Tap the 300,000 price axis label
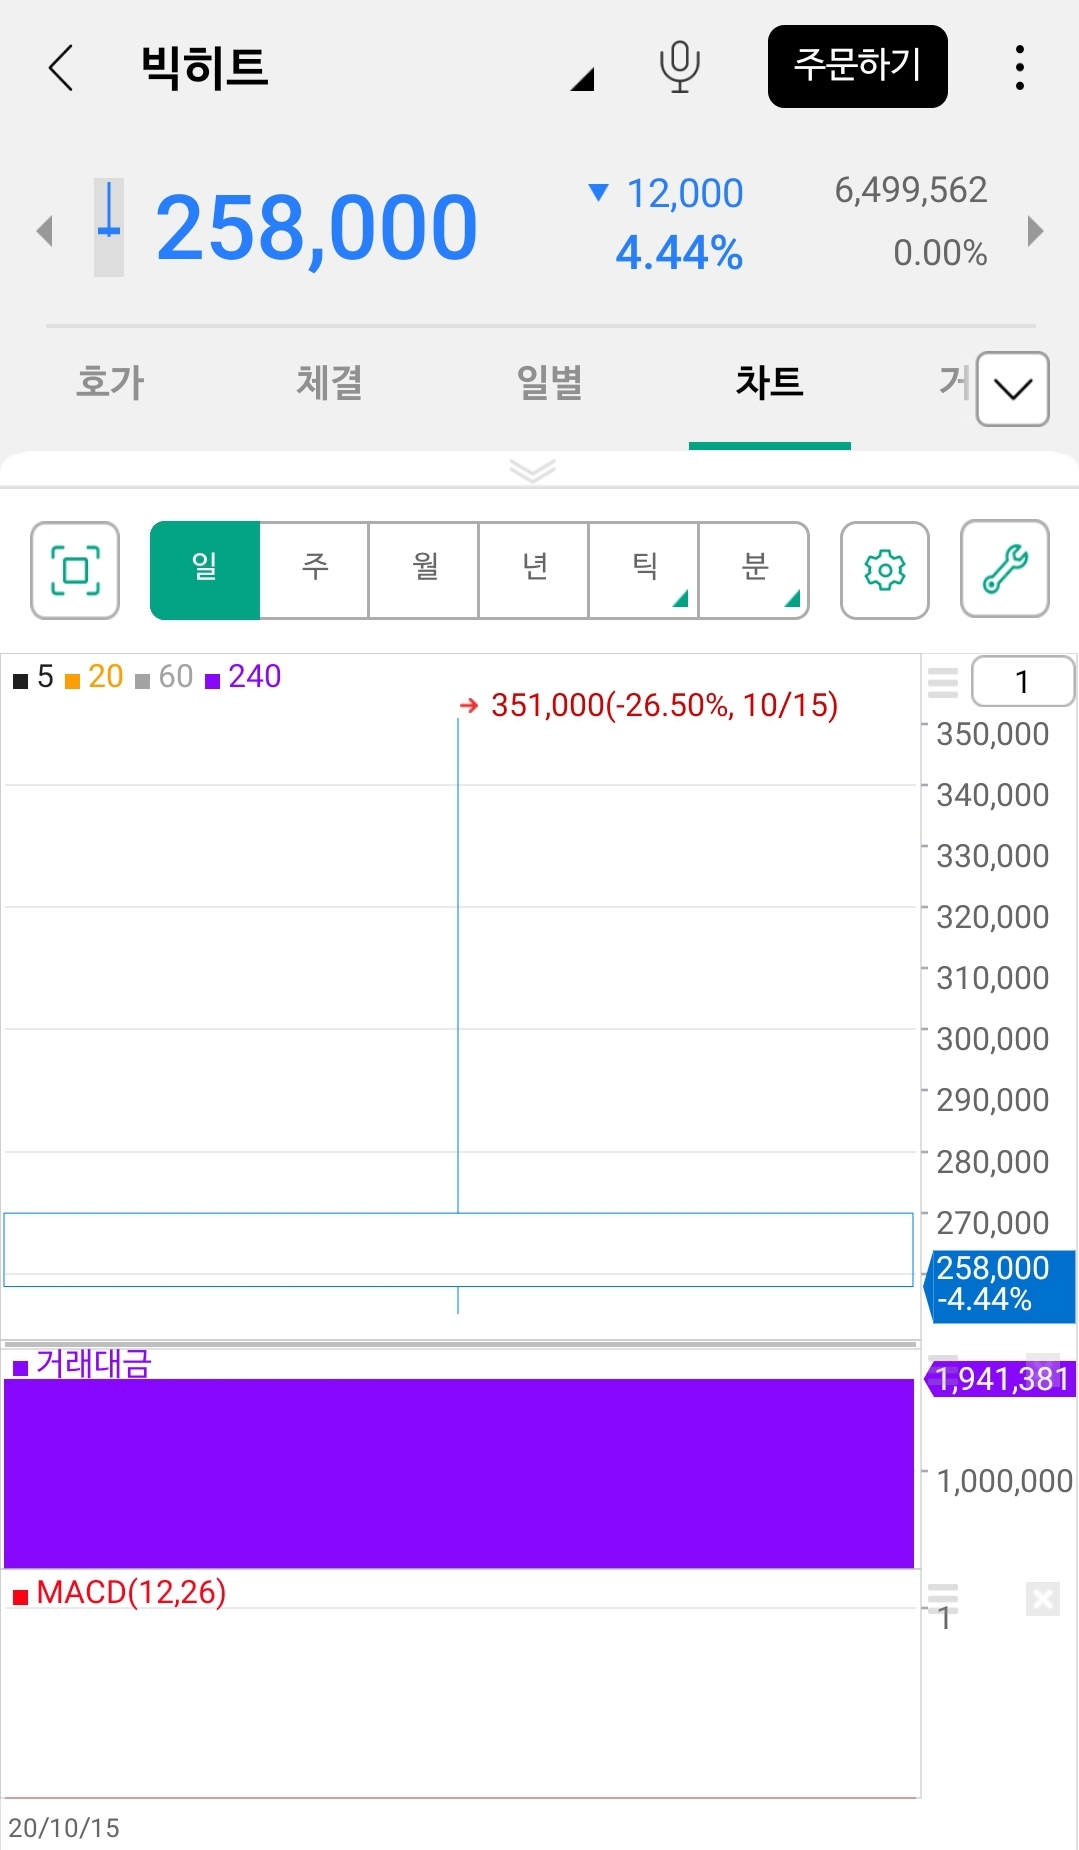Image resolution: width=1079 pixels, height=1850 pixels. (x=992, y=1039)
